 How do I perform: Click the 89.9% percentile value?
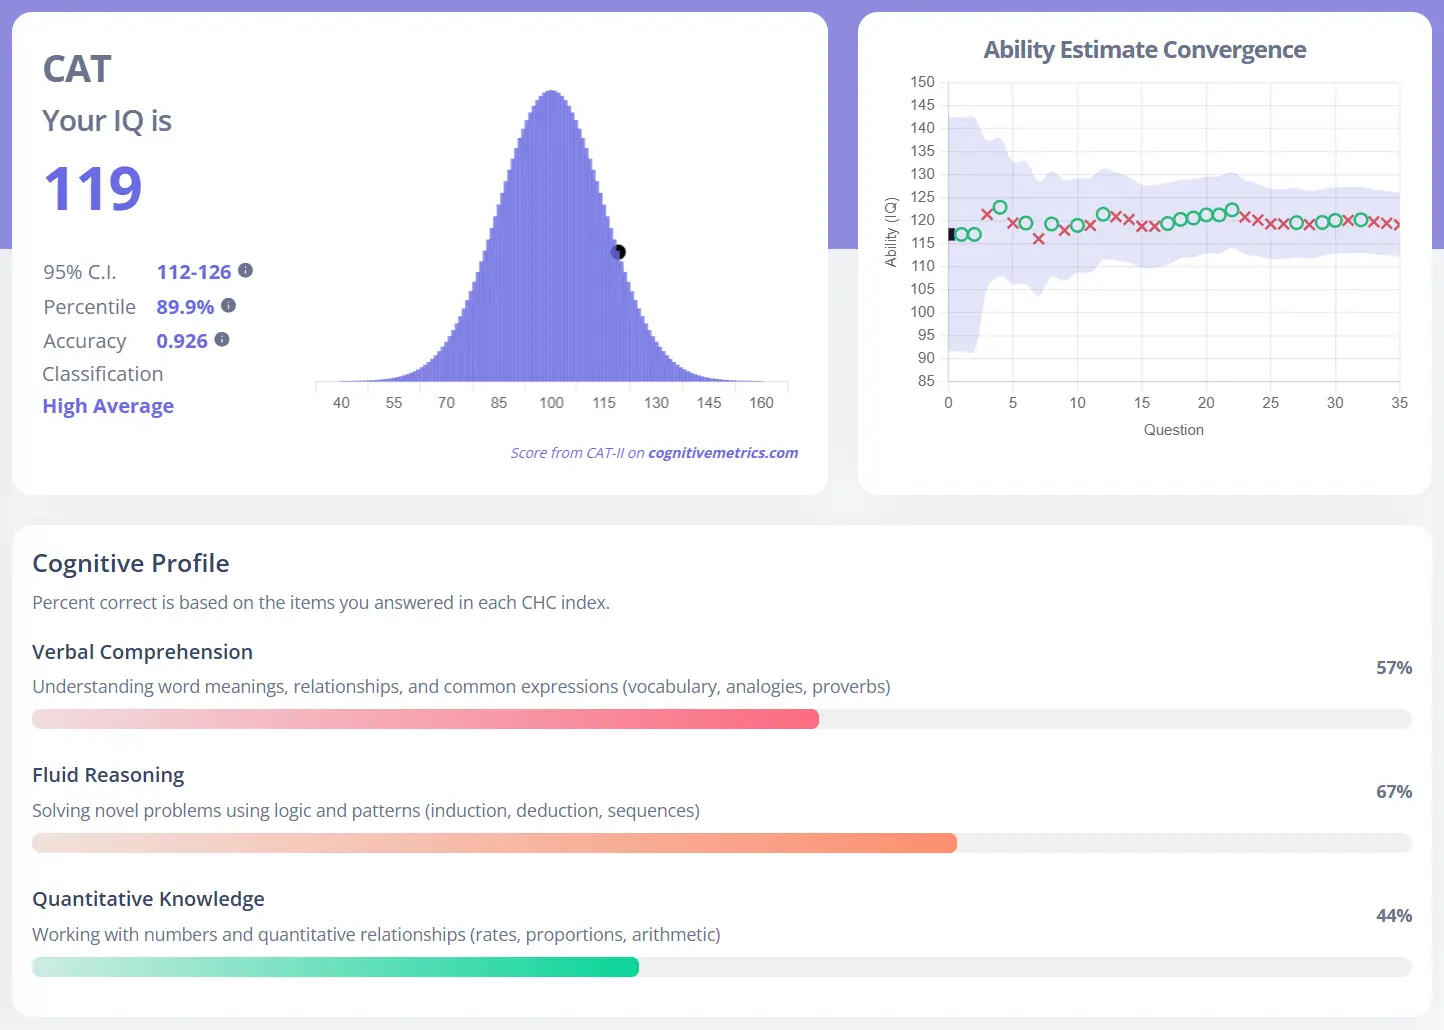click(x=185, y=307)
